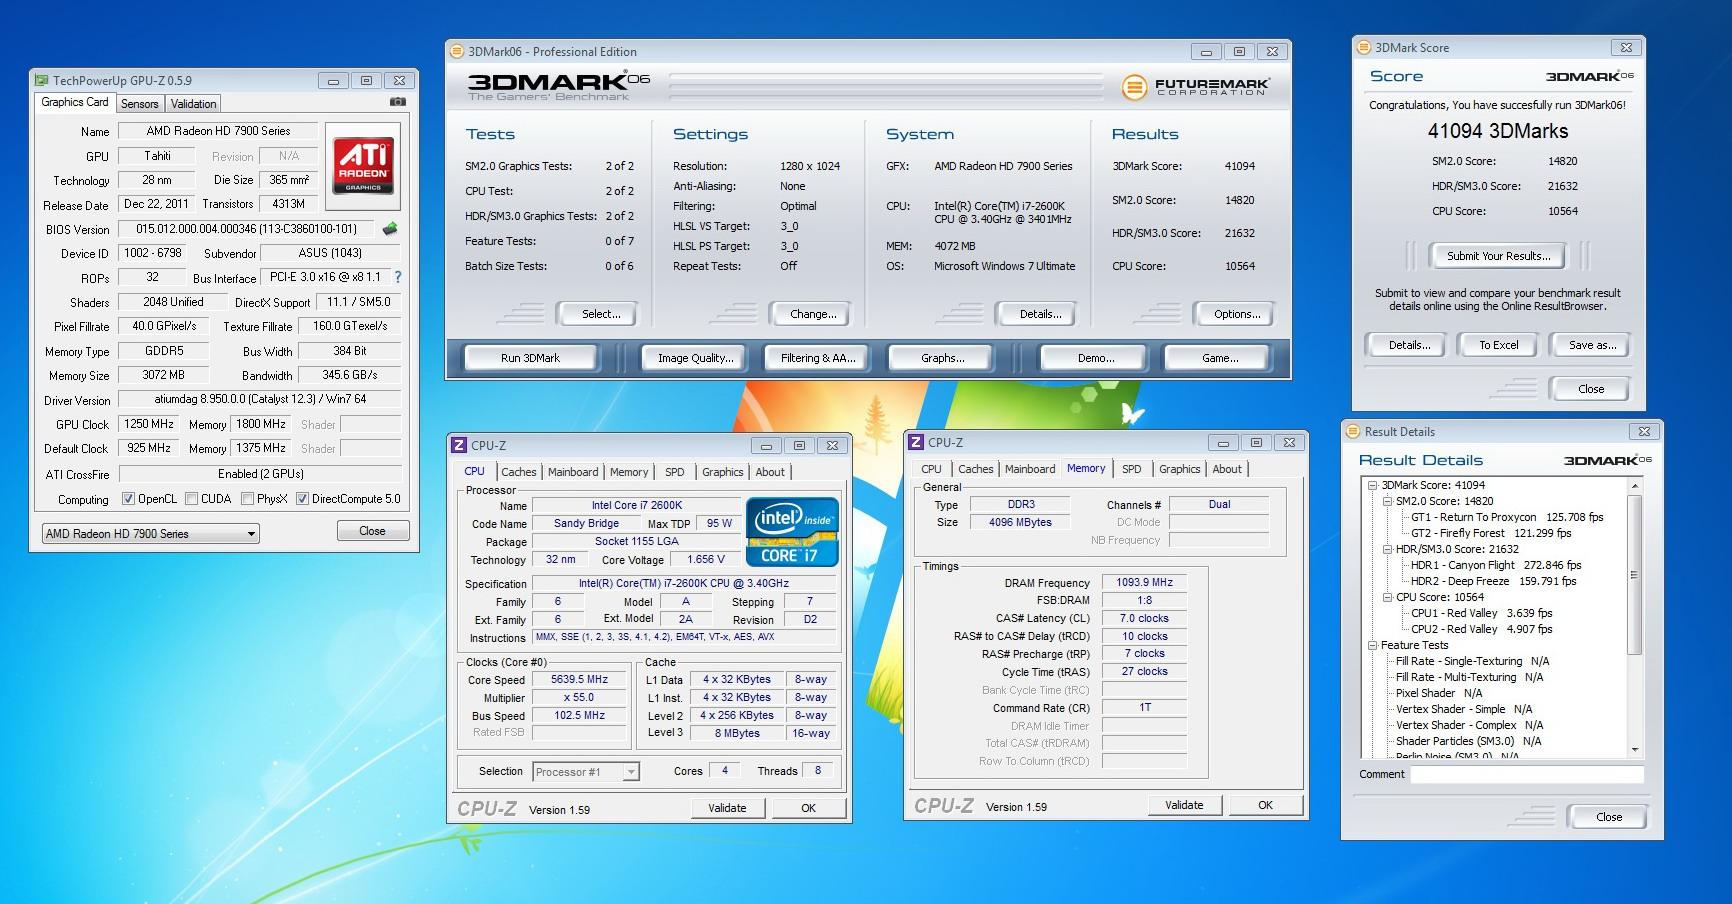This screenshot has width=1732, height=904.
Task: Switch to the Sensors tab in GPU-Z
Action: click(x=140, y=104)
